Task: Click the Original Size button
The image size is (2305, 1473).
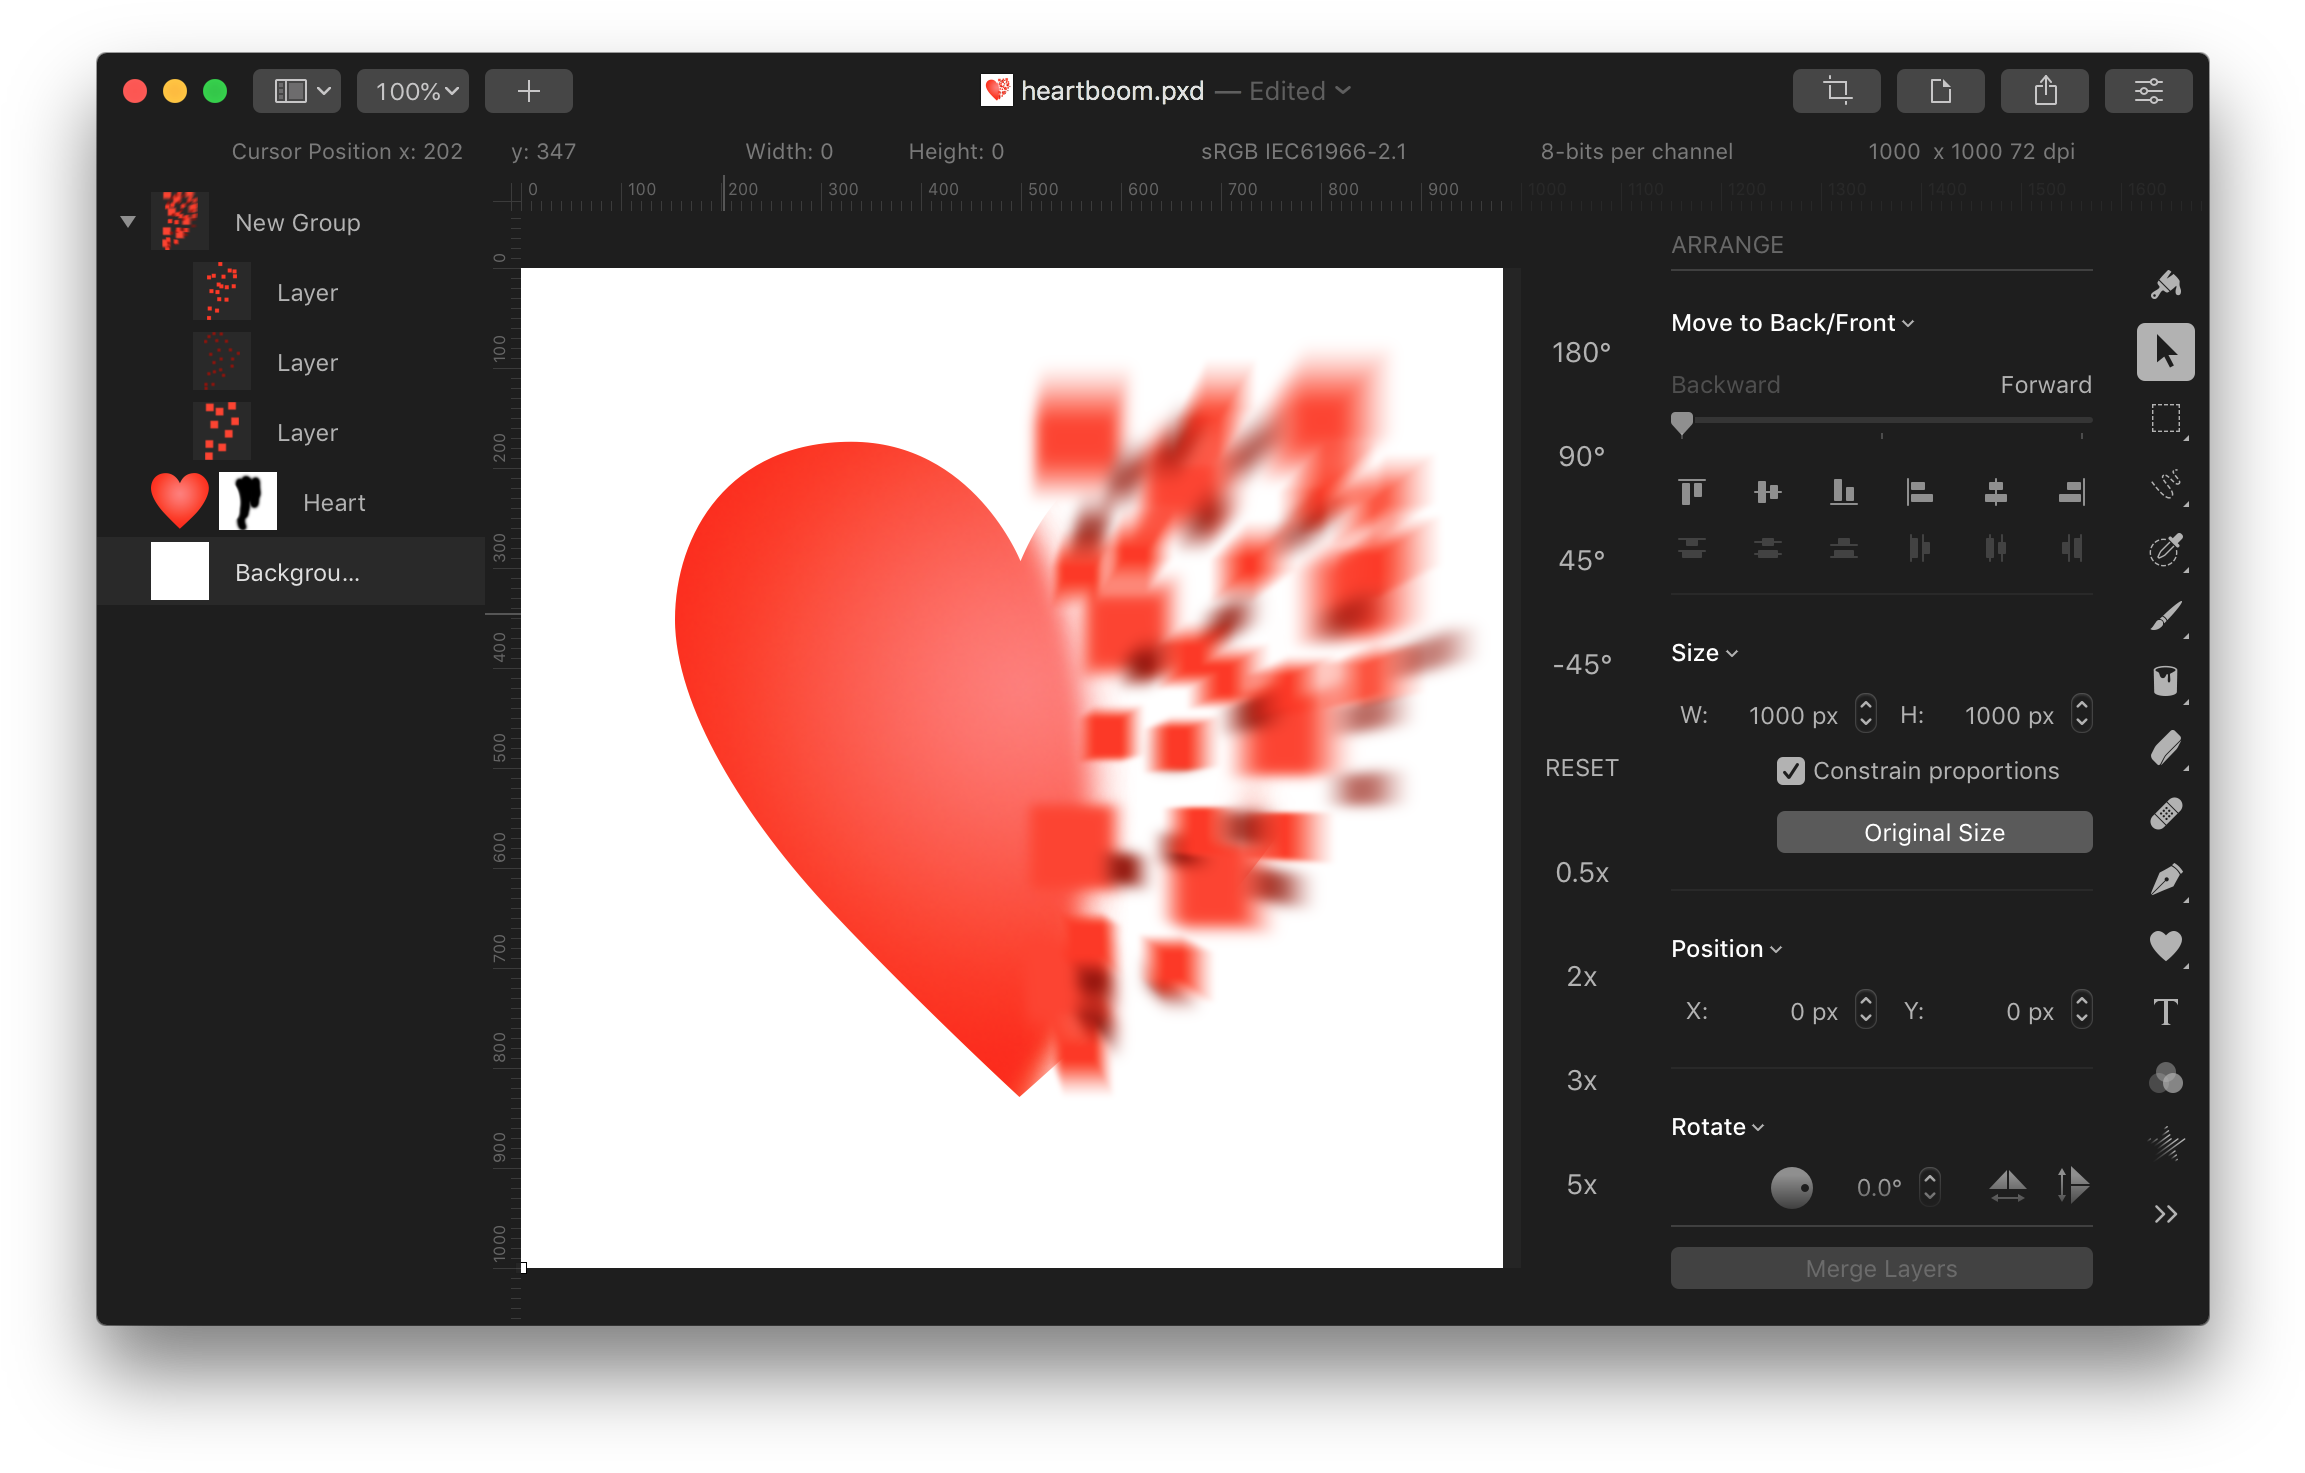Action: click(1933, 832)
